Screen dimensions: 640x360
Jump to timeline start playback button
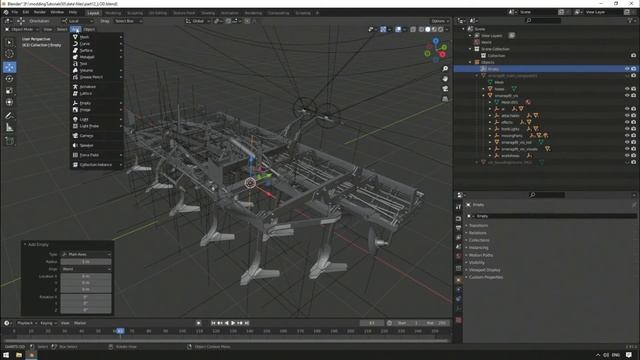pos(213,323)
